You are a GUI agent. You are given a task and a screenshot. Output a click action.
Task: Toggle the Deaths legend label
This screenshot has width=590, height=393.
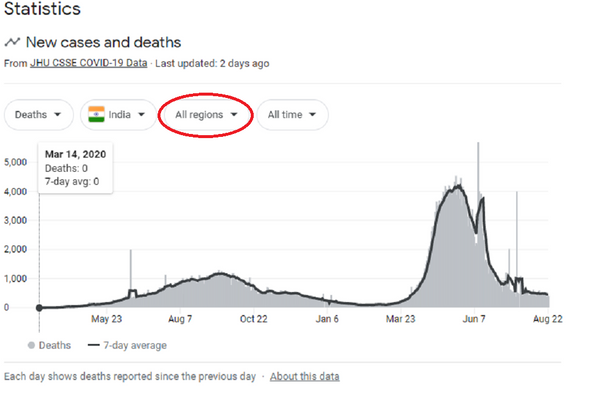coord(55,345)
